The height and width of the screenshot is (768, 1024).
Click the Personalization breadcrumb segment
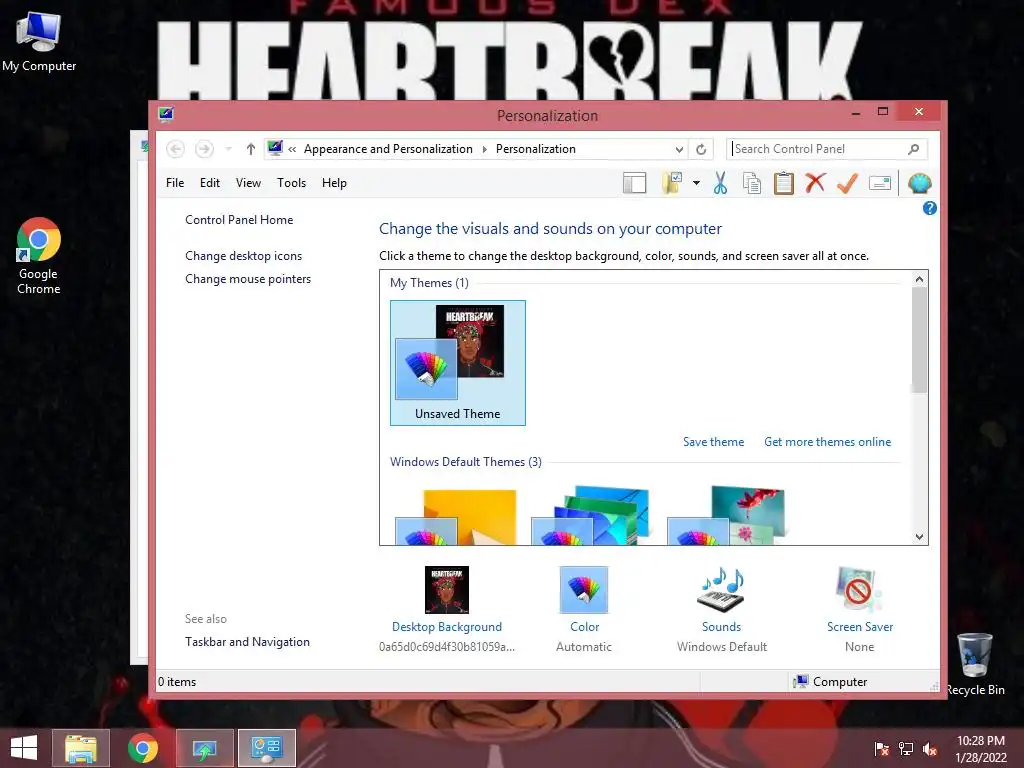click(536, 149)
